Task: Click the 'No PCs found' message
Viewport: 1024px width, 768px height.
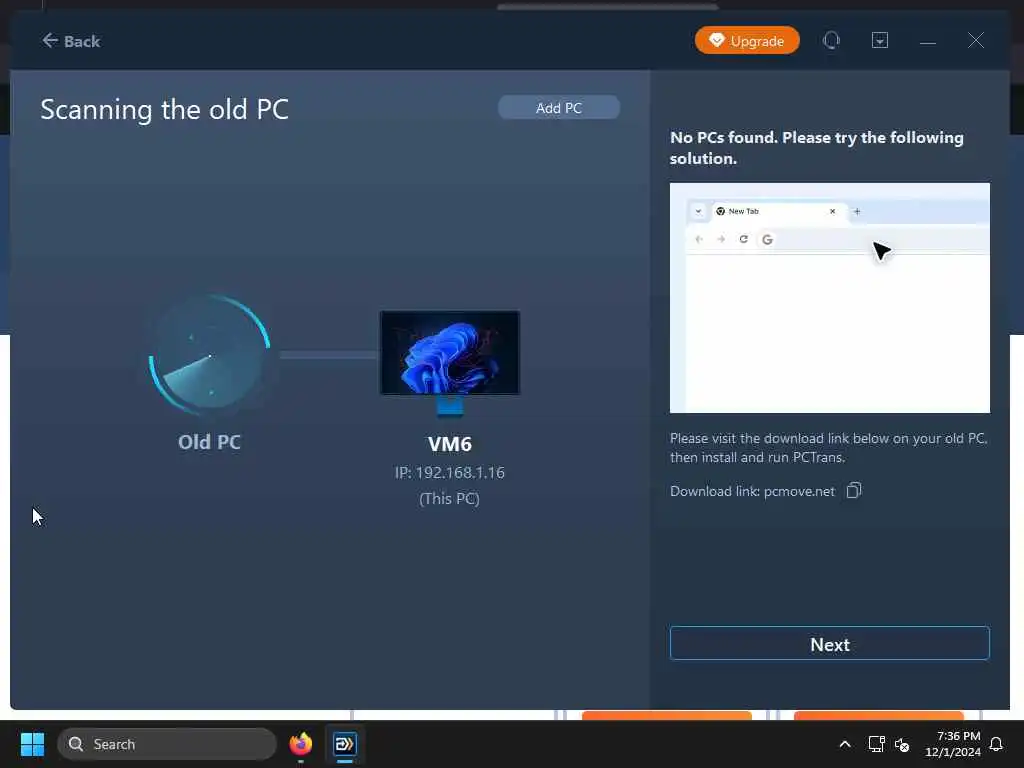Action: coord(816,148)
